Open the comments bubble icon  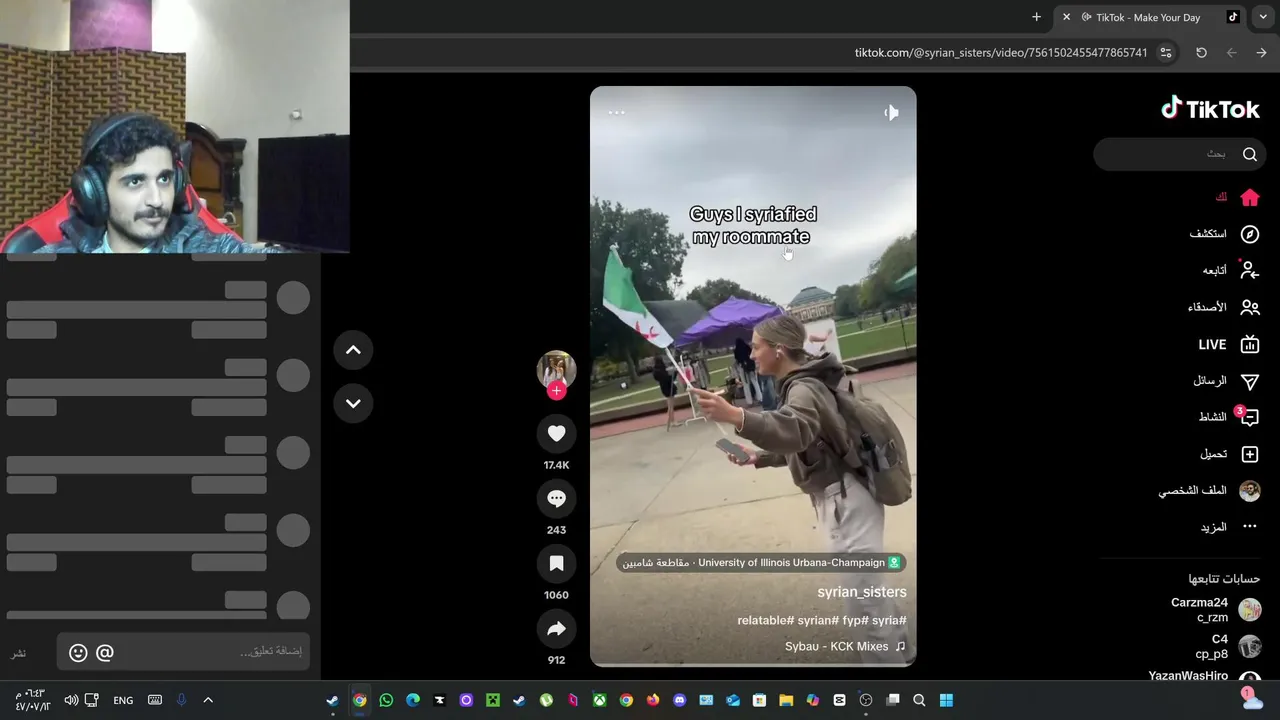557,498
